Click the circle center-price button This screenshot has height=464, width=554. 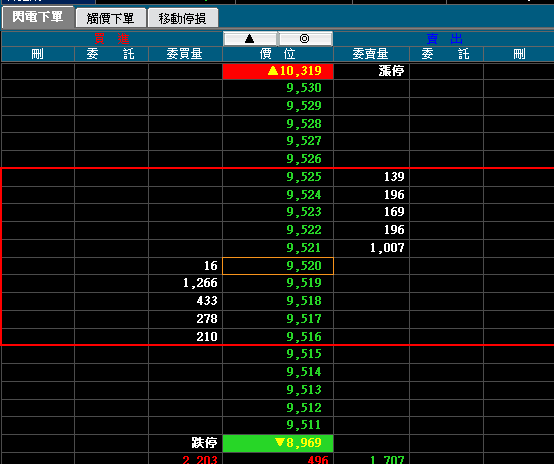point(305,39)
